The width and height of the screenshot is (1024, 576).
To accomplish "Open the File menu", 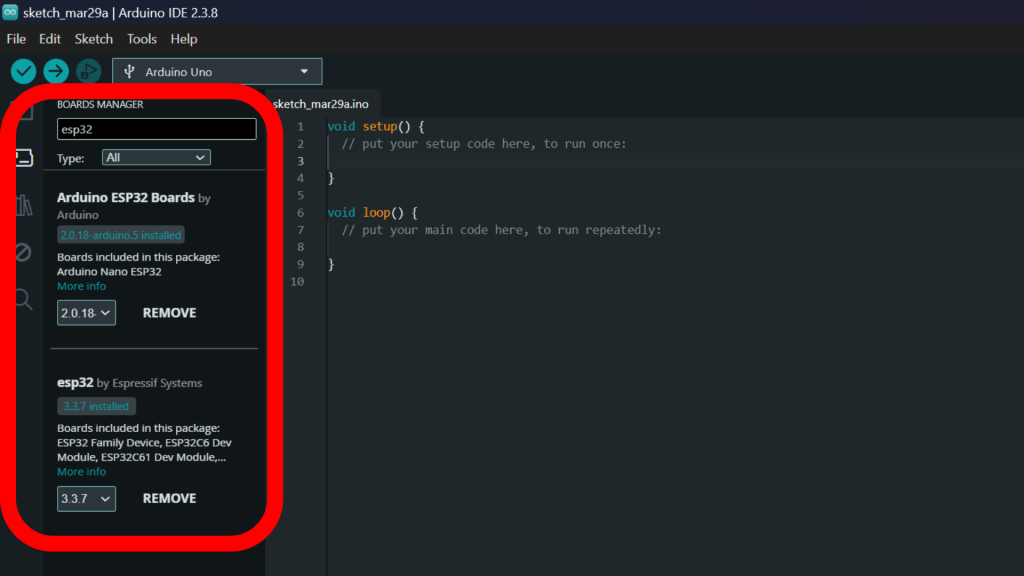I will click(16, 39).
